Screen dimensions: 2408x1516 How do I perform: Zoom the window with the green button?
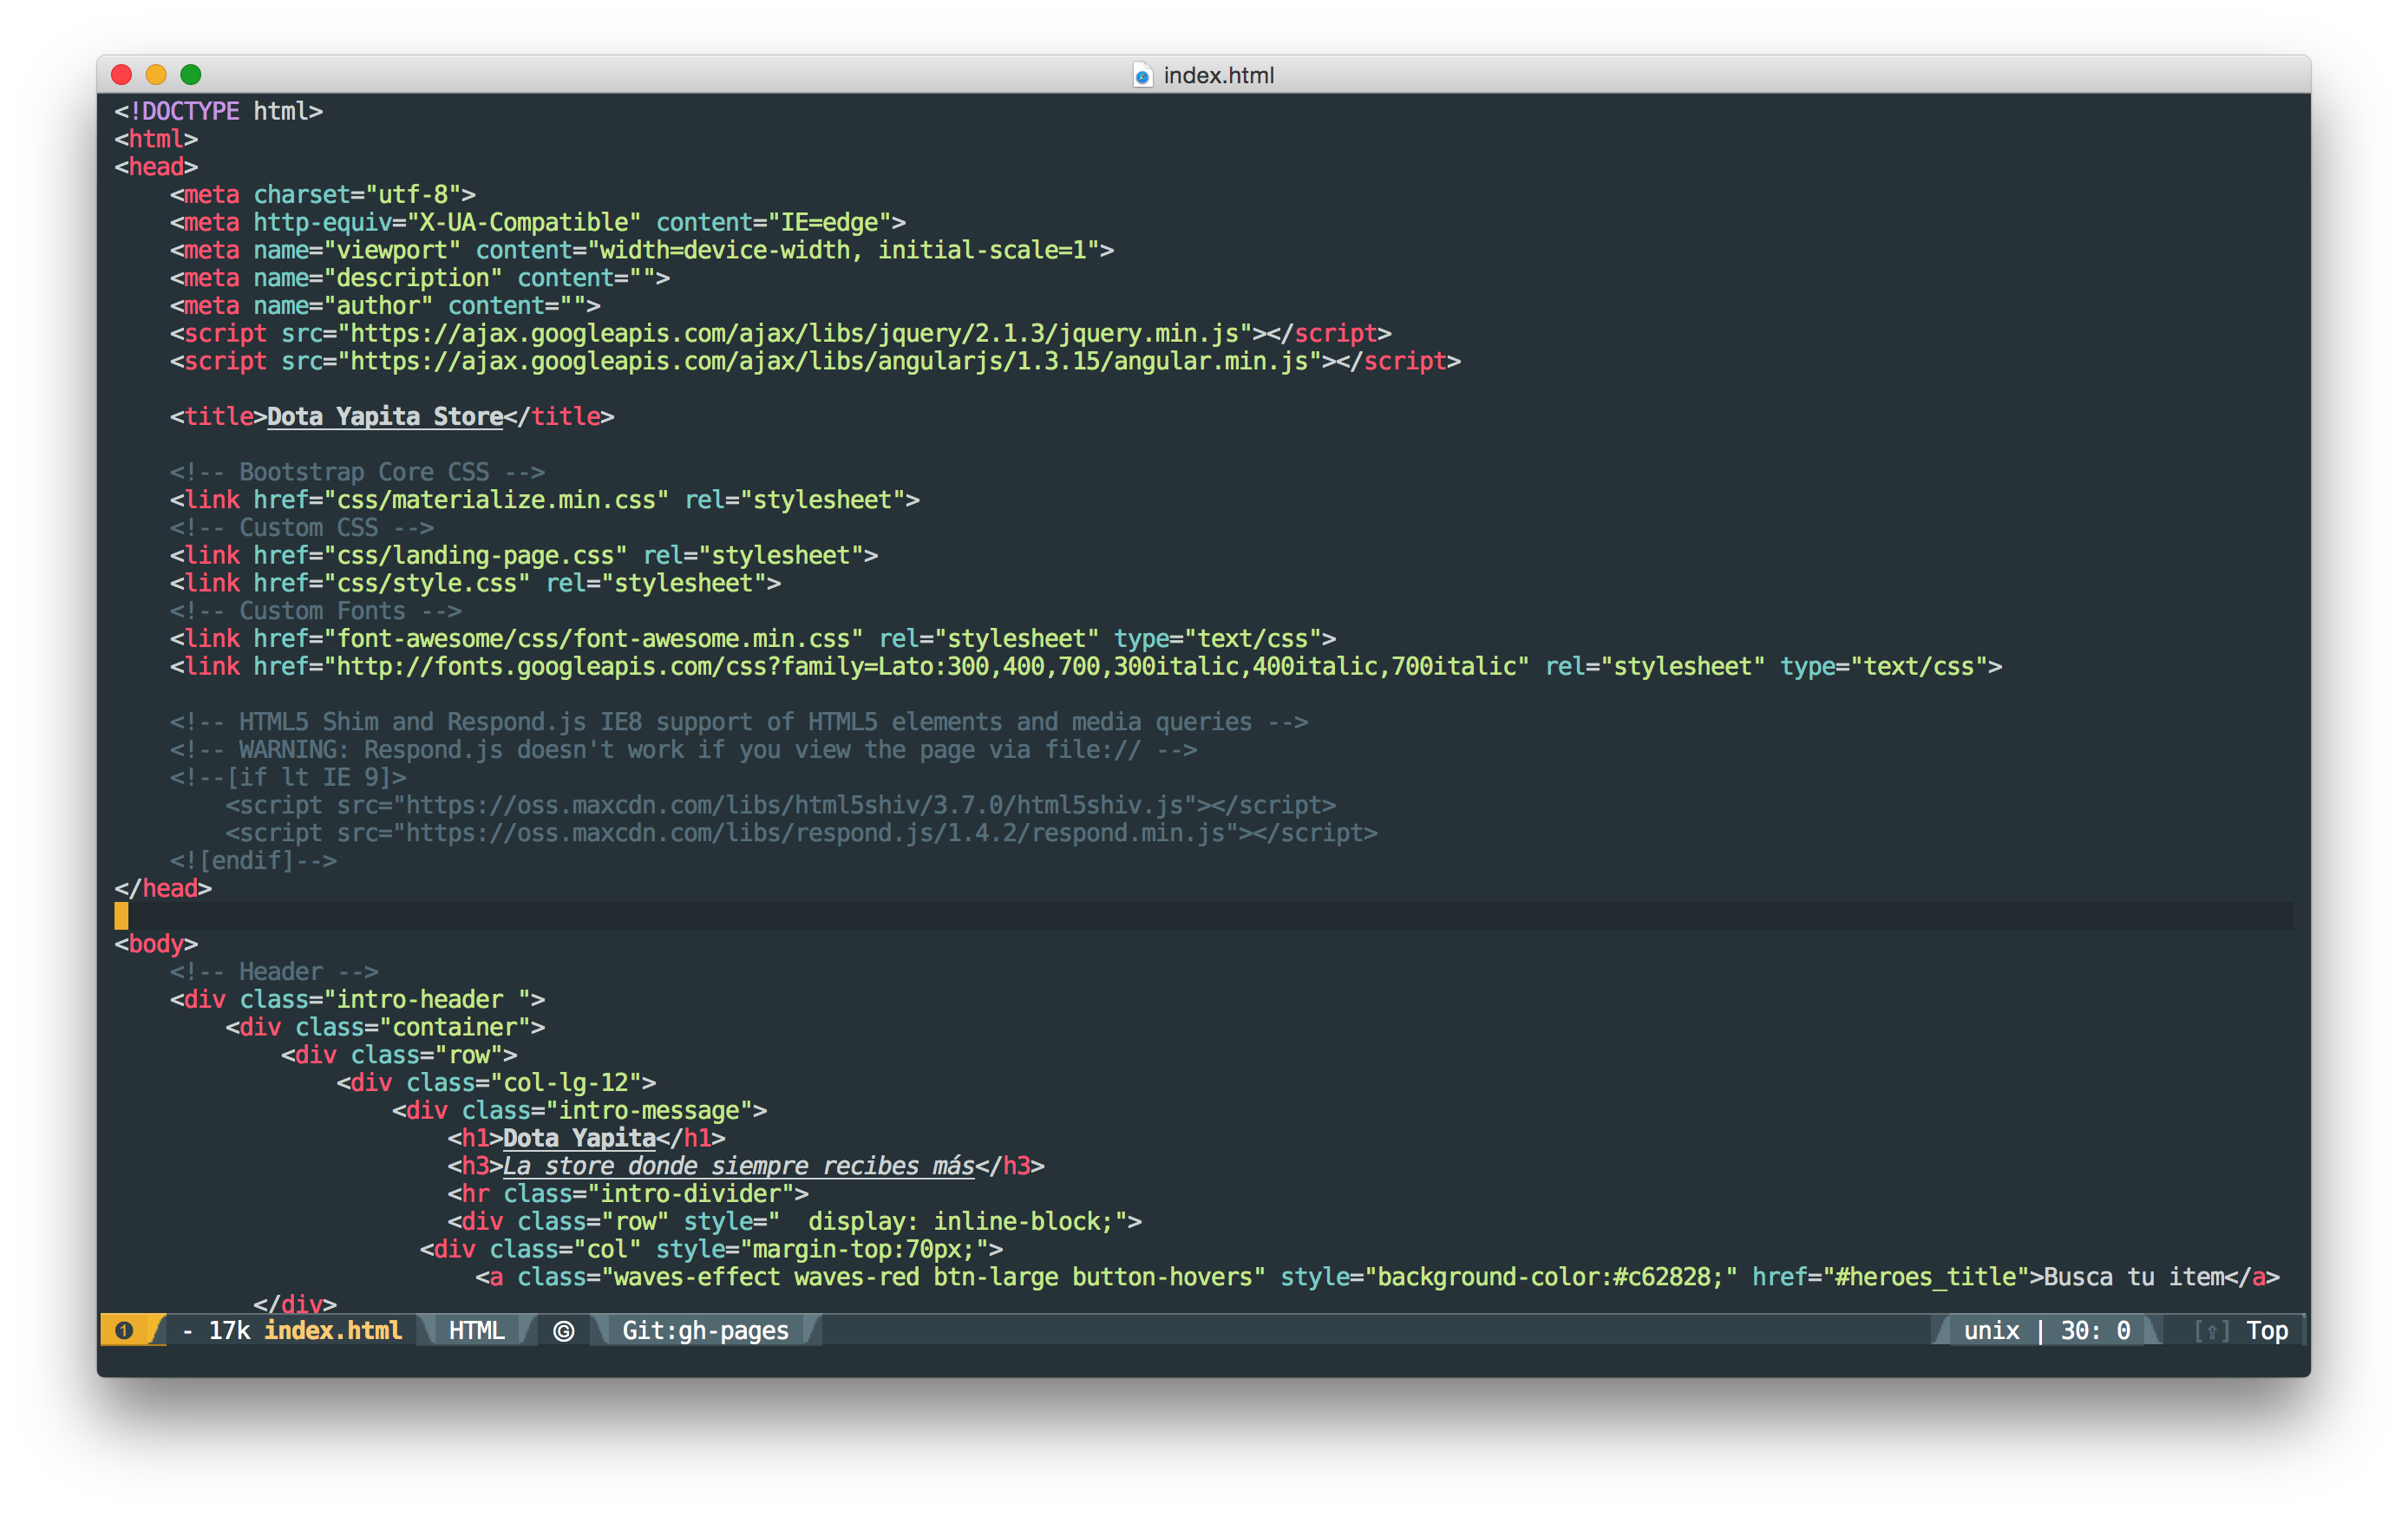(191, 74)
